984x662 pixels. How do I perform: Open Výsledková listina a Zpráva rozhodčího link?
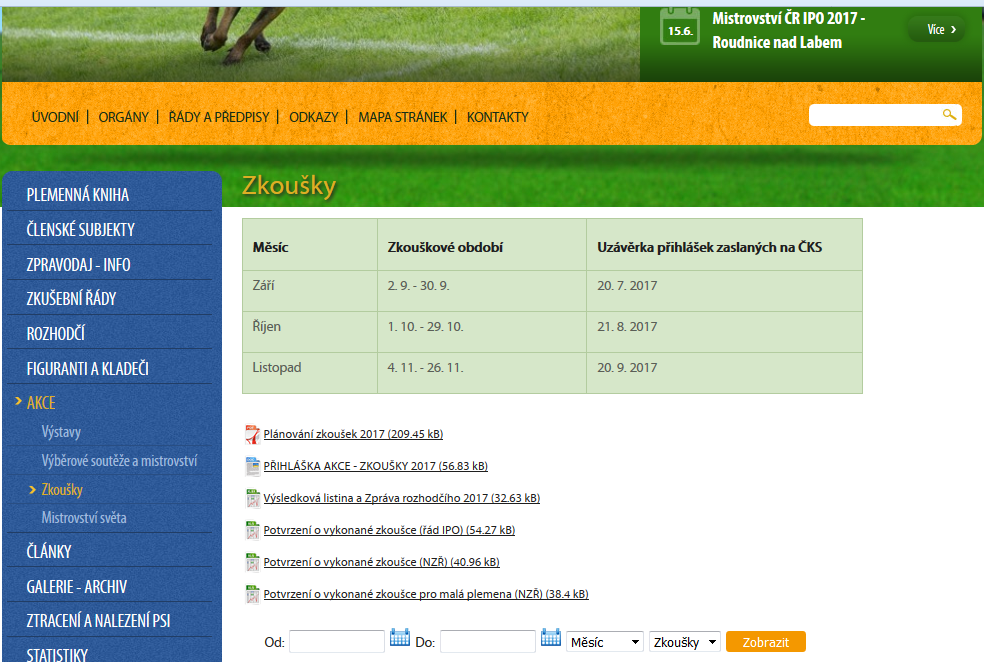(402, 498)
